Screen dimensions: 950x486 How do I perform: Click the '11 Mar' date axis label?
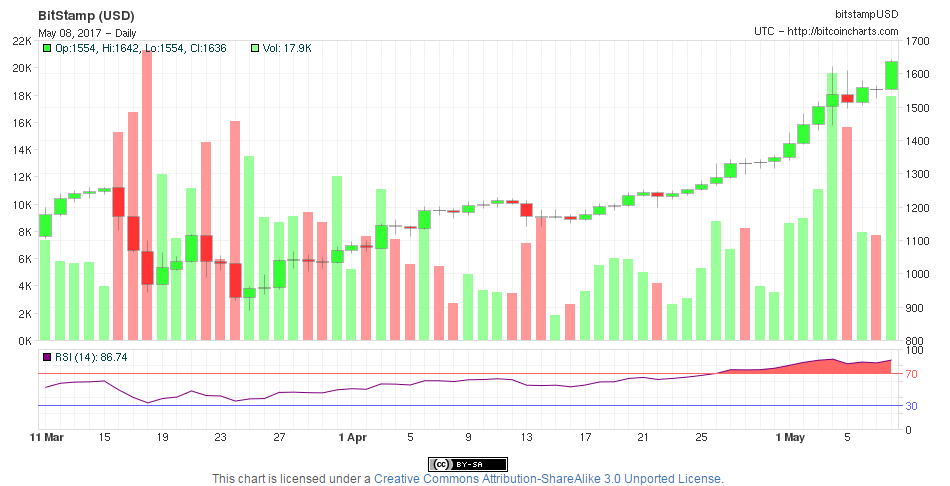[x=47, y=438]
